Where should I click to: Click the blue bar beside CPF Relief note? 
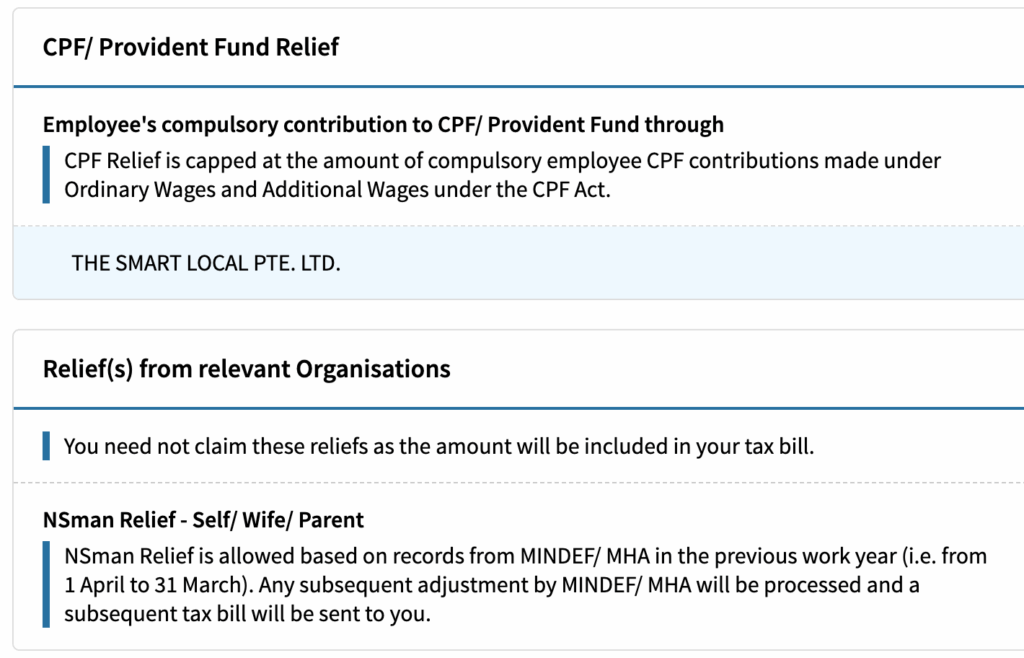(46, 175)
